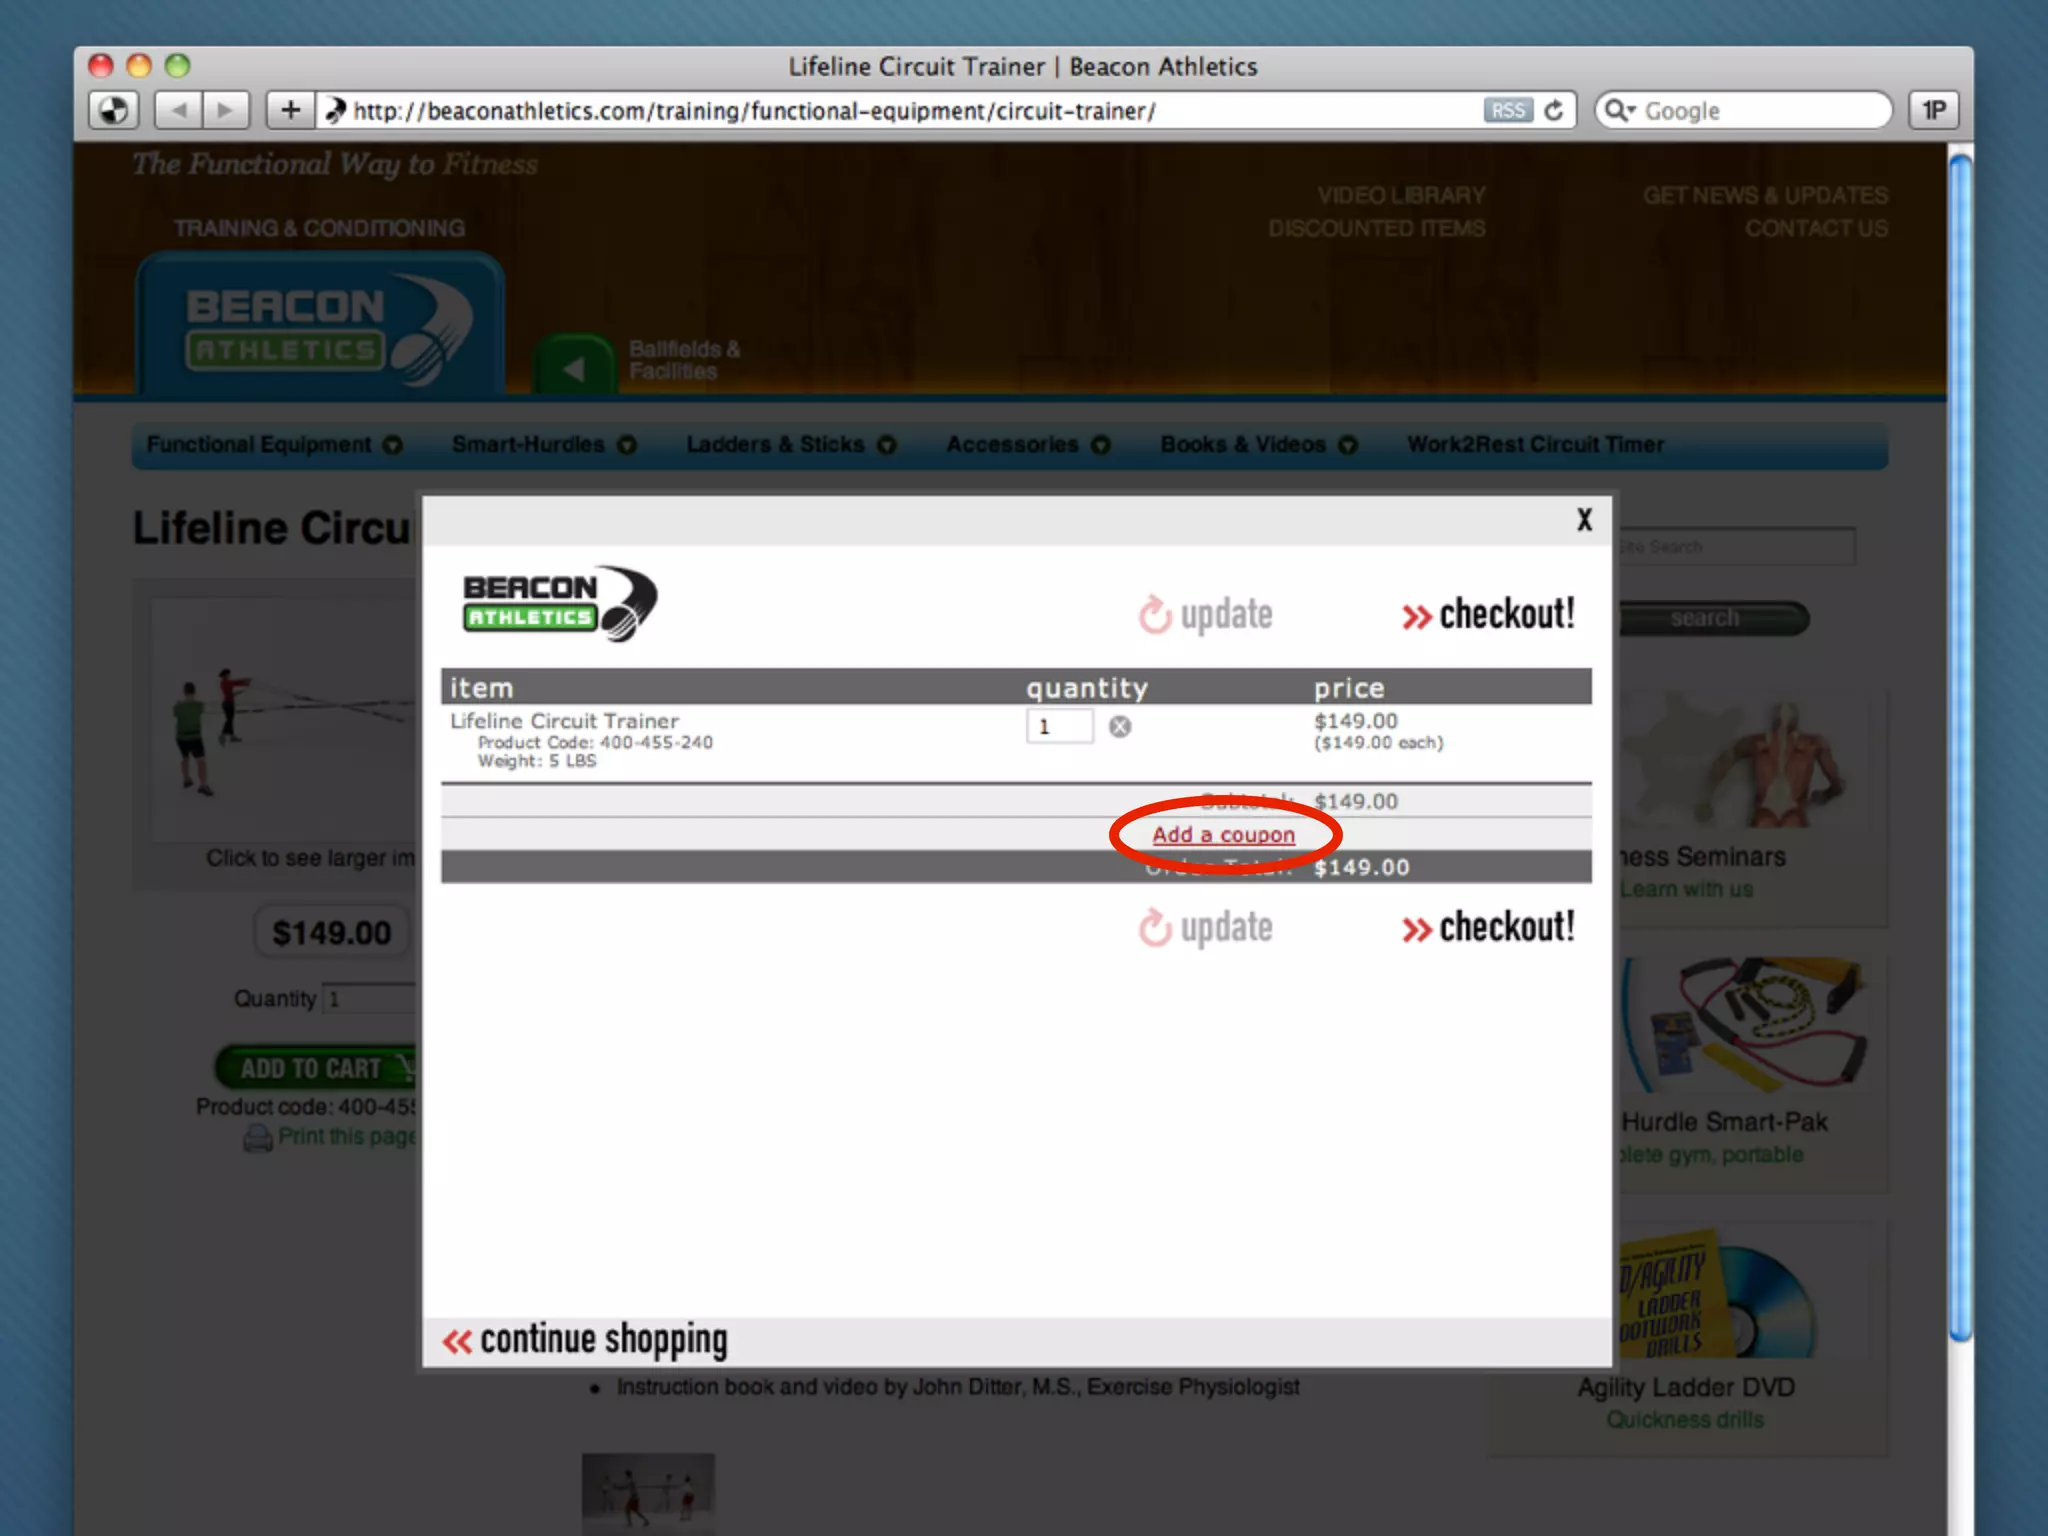
Task: Click the bottom update cart button
Action: coord(1206,928)
